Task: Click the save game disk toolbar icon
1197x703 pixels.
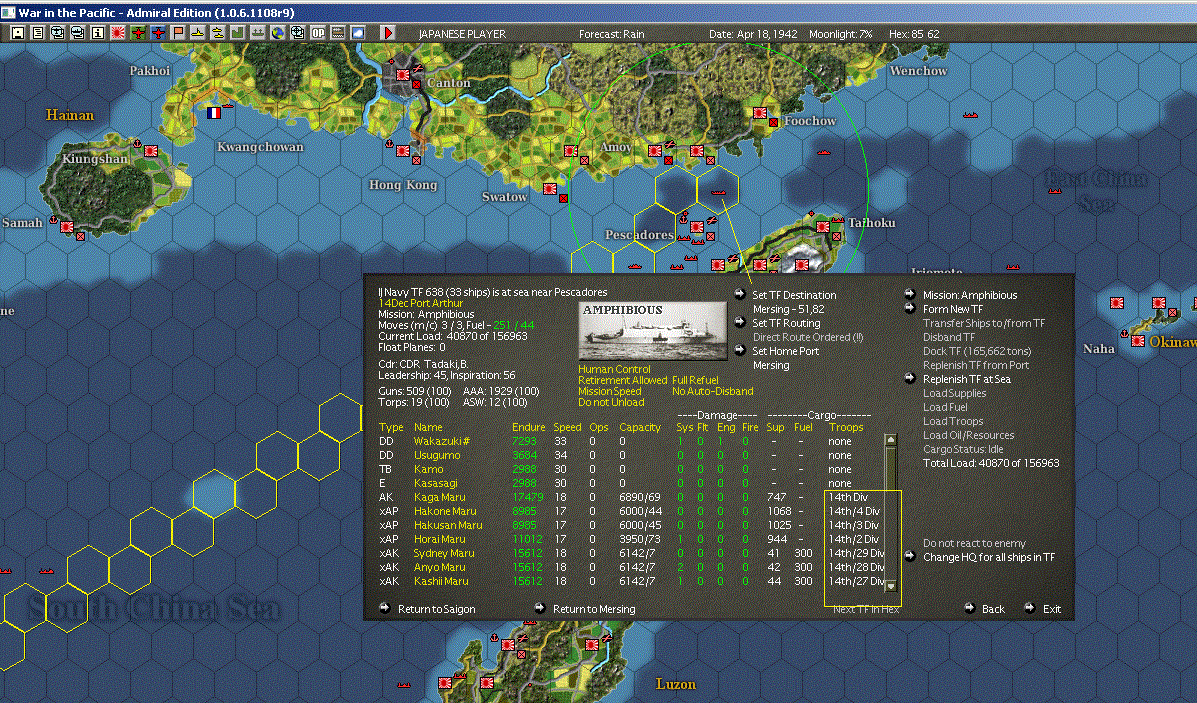Action: tap(18, 33)
